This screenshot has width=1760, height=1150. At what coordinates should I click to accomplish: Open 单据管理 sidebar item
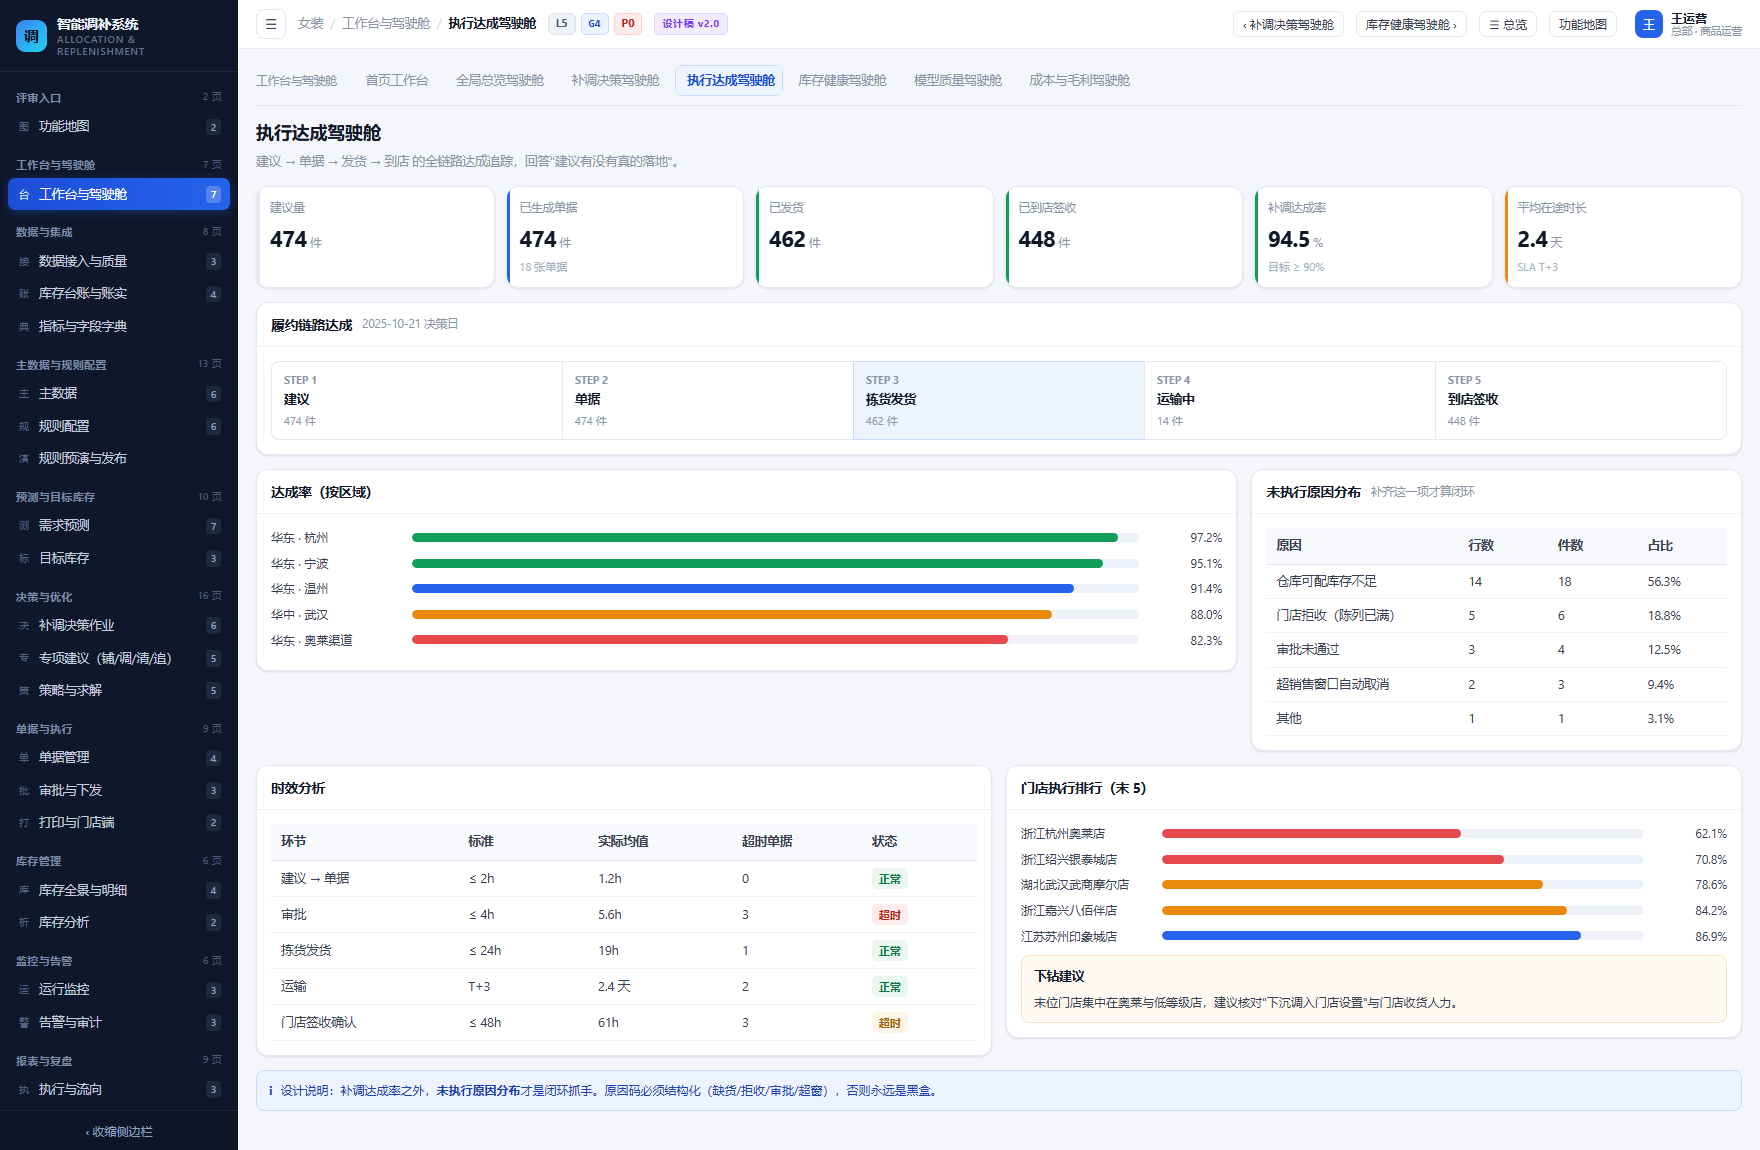[x=119, y=758]
